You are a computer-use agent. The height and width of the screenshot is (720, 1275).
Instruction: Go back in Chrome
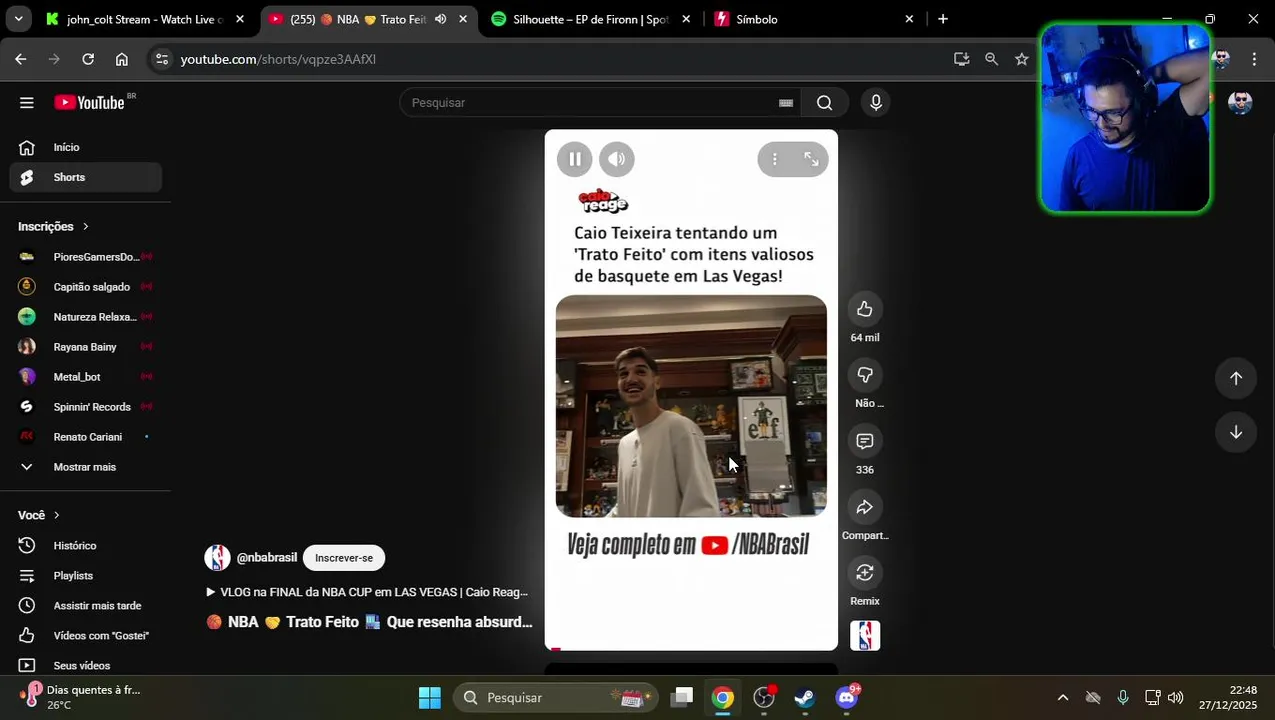[21, 59]
